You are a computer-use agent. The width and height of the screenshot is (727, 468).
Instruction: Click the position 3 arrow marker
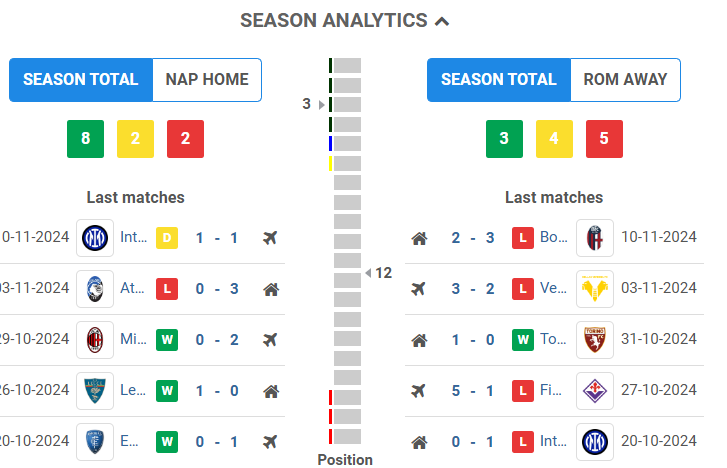pos(321,104)
